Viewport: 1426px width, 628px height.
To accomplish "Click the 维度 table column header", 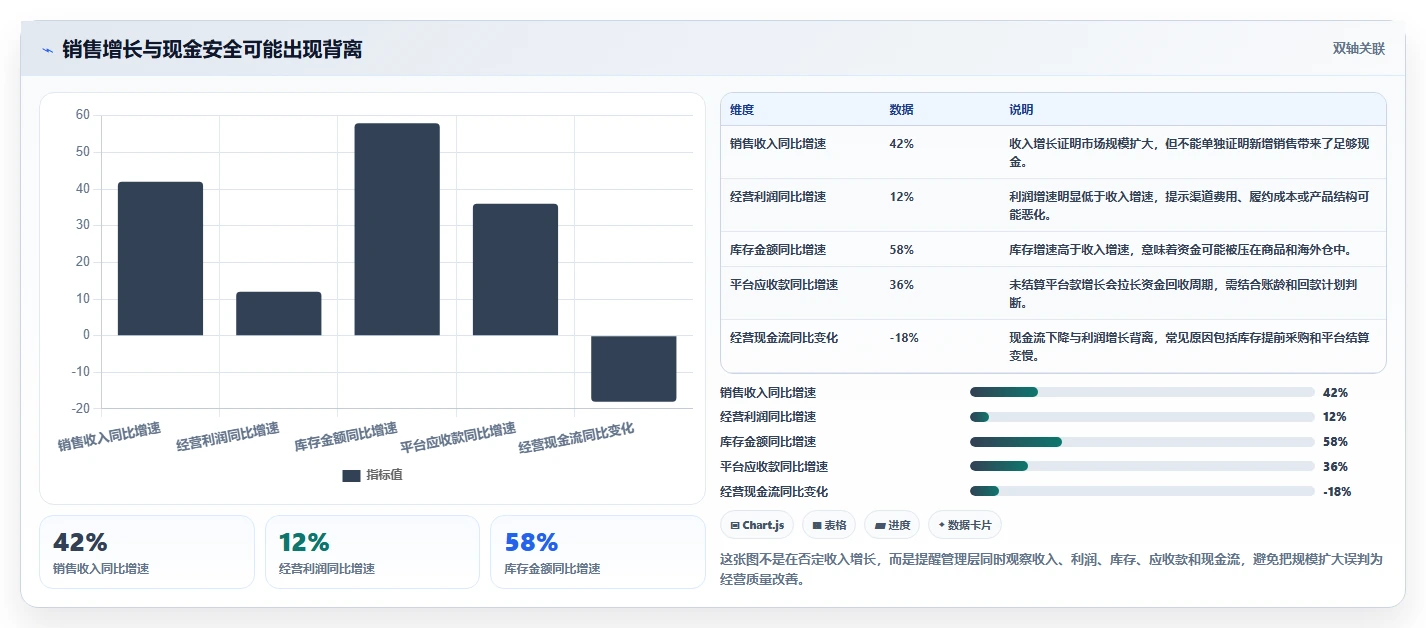I will (742, 110).
